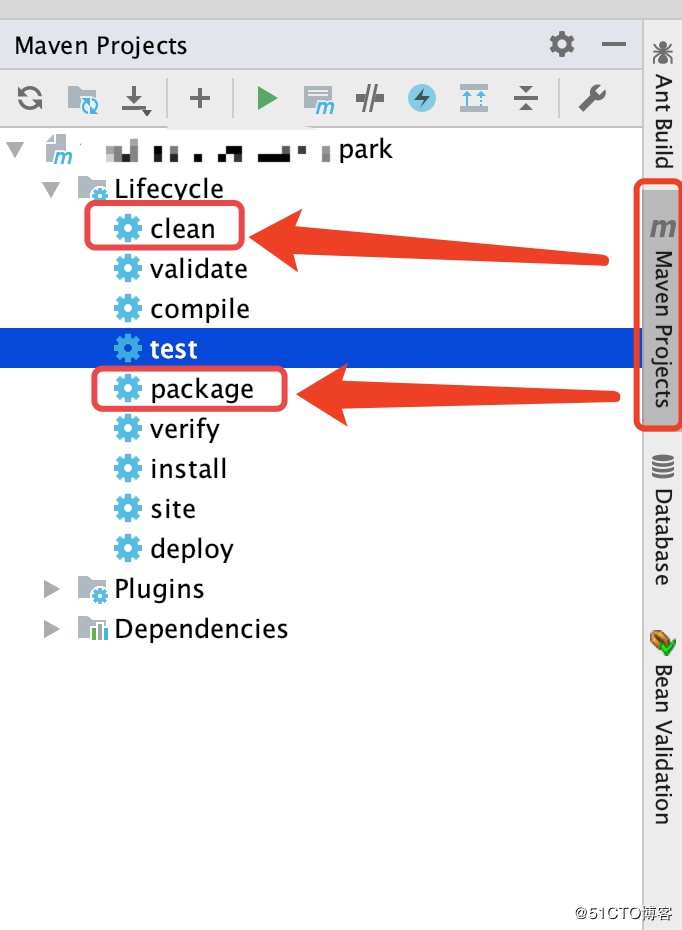
Task: Click Maven project icon beside park
Action: click(59, 149)
